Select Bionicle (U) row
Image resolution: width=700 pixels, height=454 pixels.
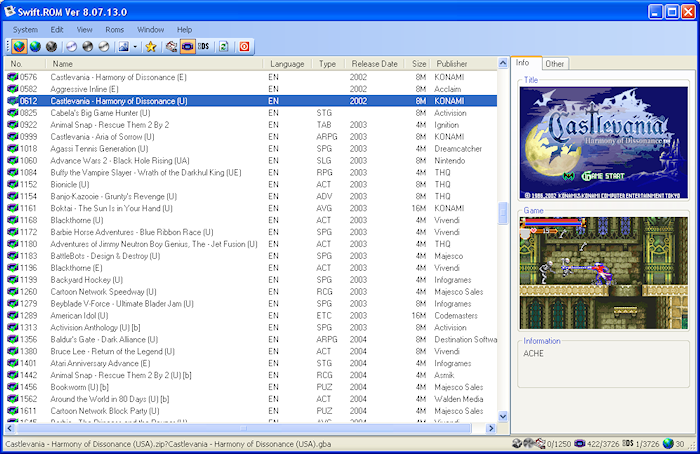click(x=251, y=184)
